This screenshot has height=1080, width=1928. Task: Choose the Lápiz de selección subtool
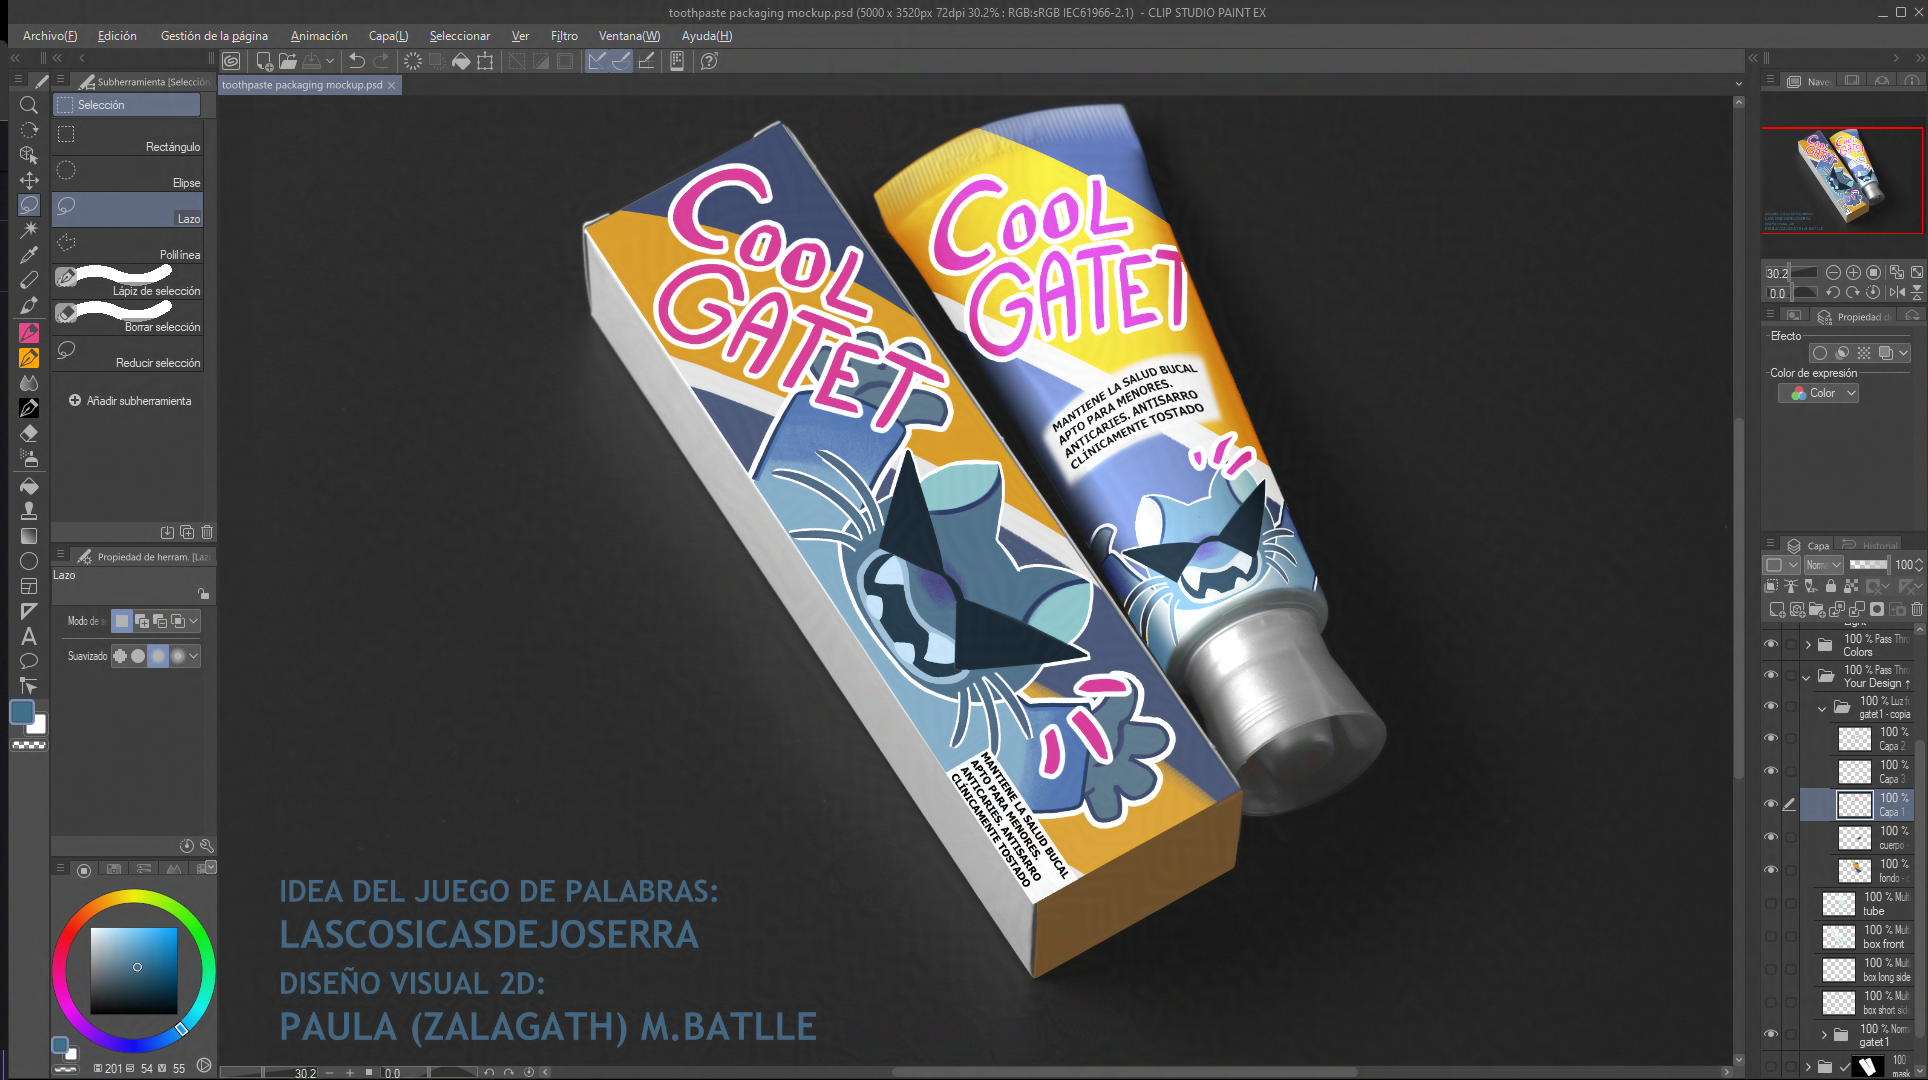(x=128, y=283)
